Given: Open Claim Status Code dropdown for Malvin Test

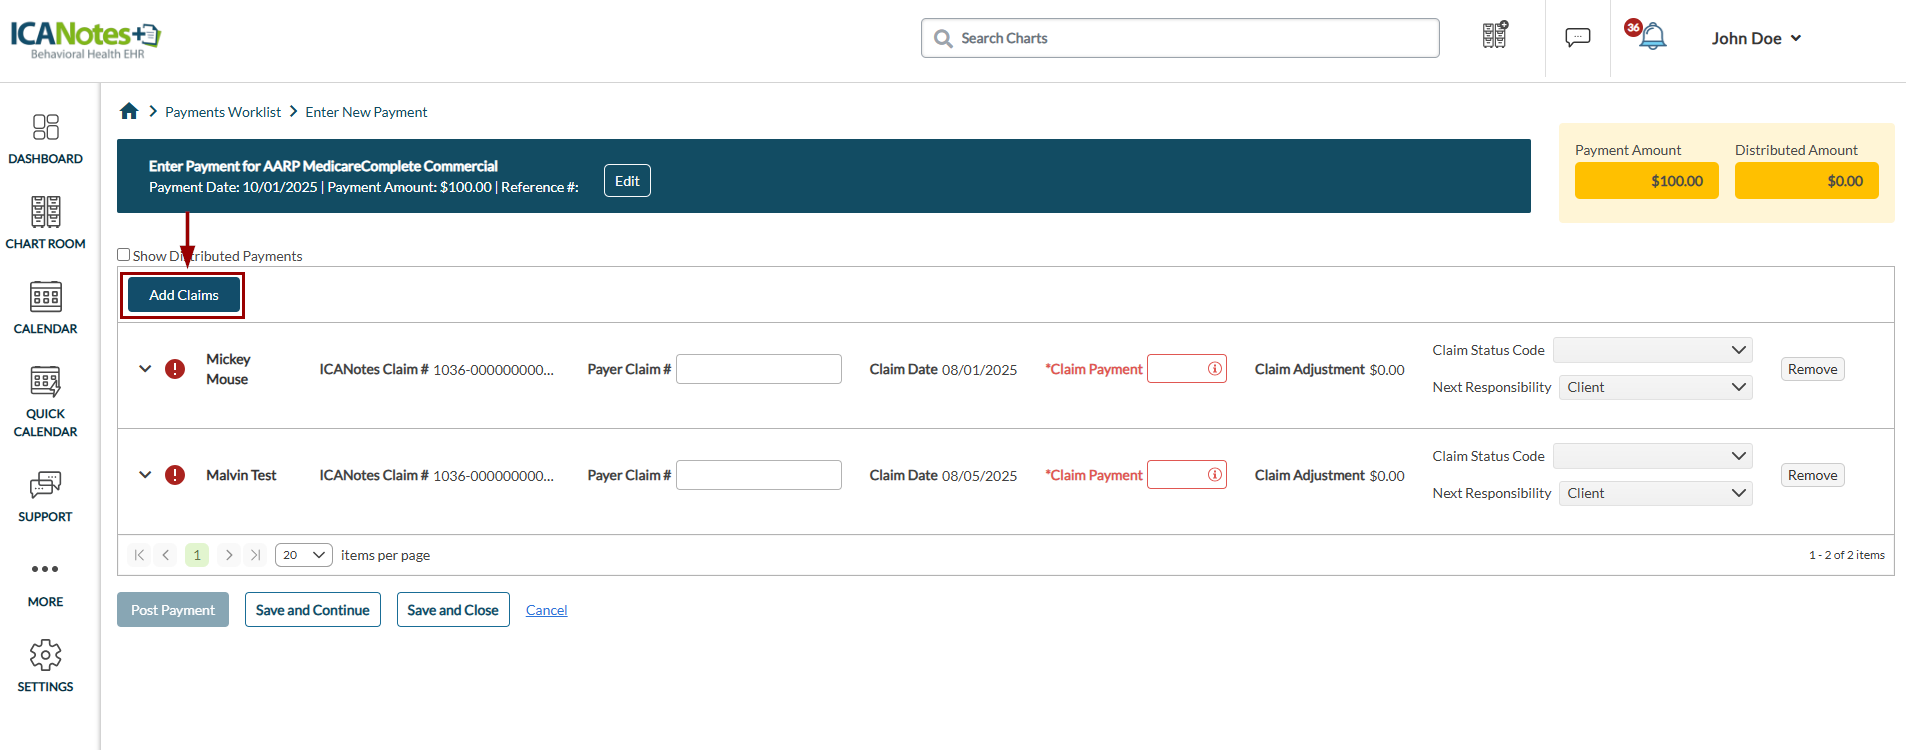Looking at the screenshot, I should point(1652,456).
